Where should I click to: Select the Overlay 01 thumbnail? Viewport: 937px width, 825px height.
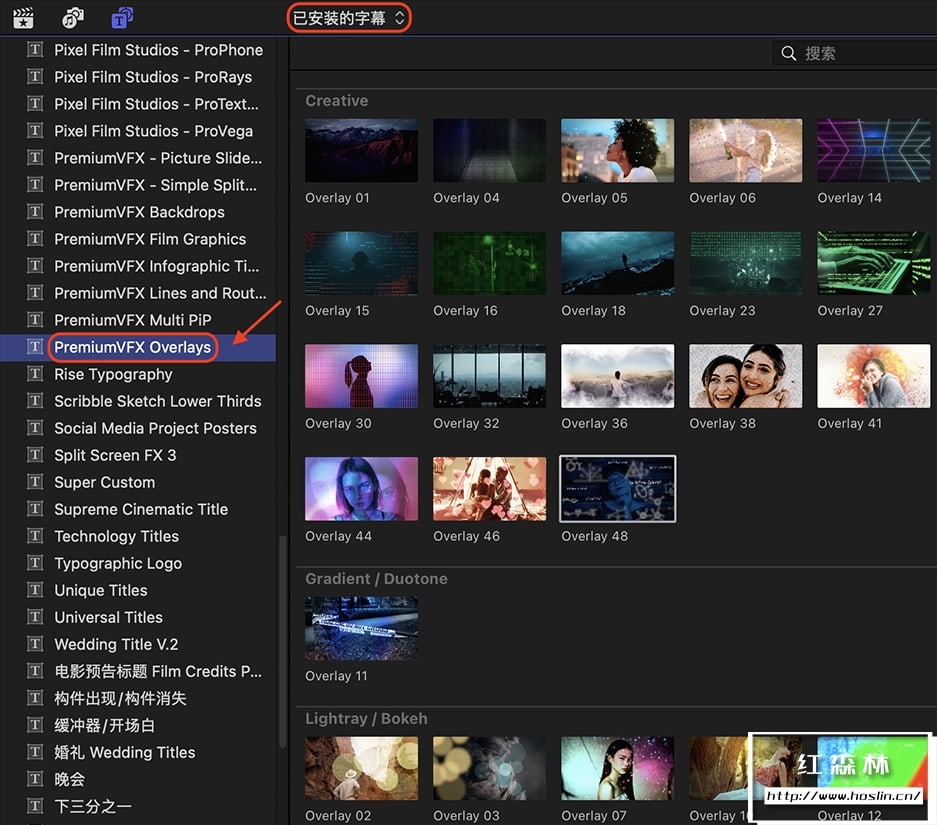click(x=362, y=150)
